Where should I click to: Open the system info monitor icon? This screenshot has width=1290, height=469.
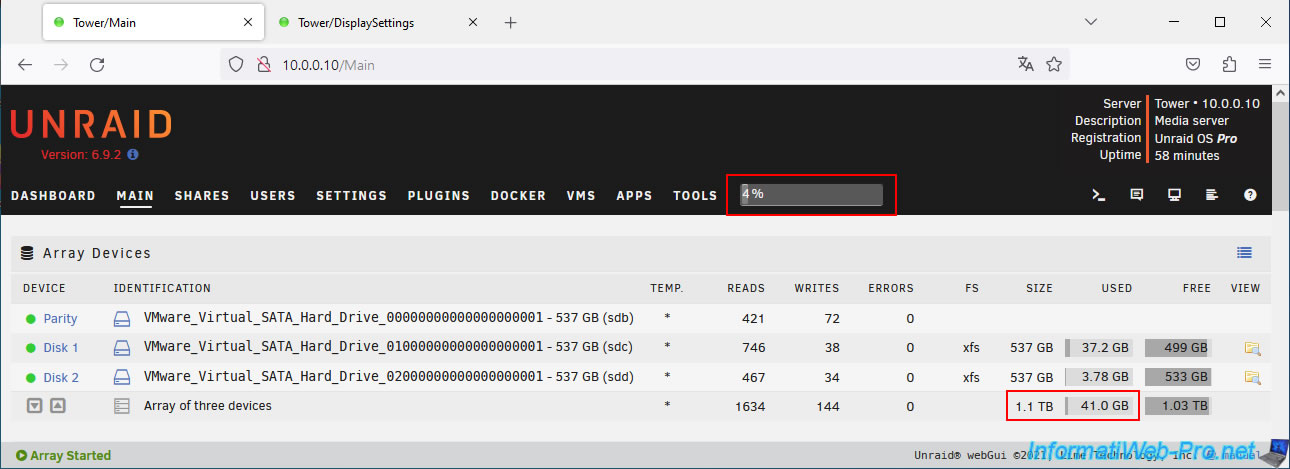[1174, 196]
